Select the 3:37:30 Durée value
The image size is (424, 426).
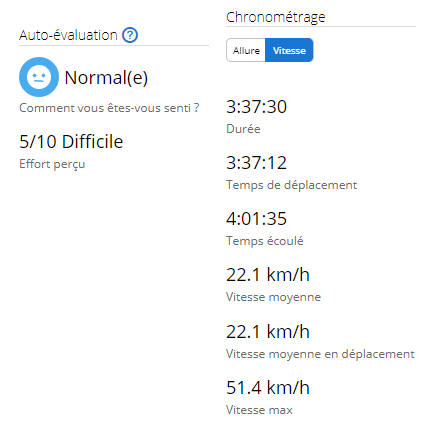(x=256, y=107)
